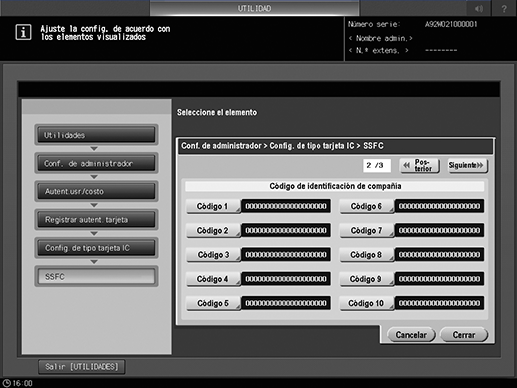Select the SSFC item in the tree
Screen dimensions: 517x388
click(96, 276)
